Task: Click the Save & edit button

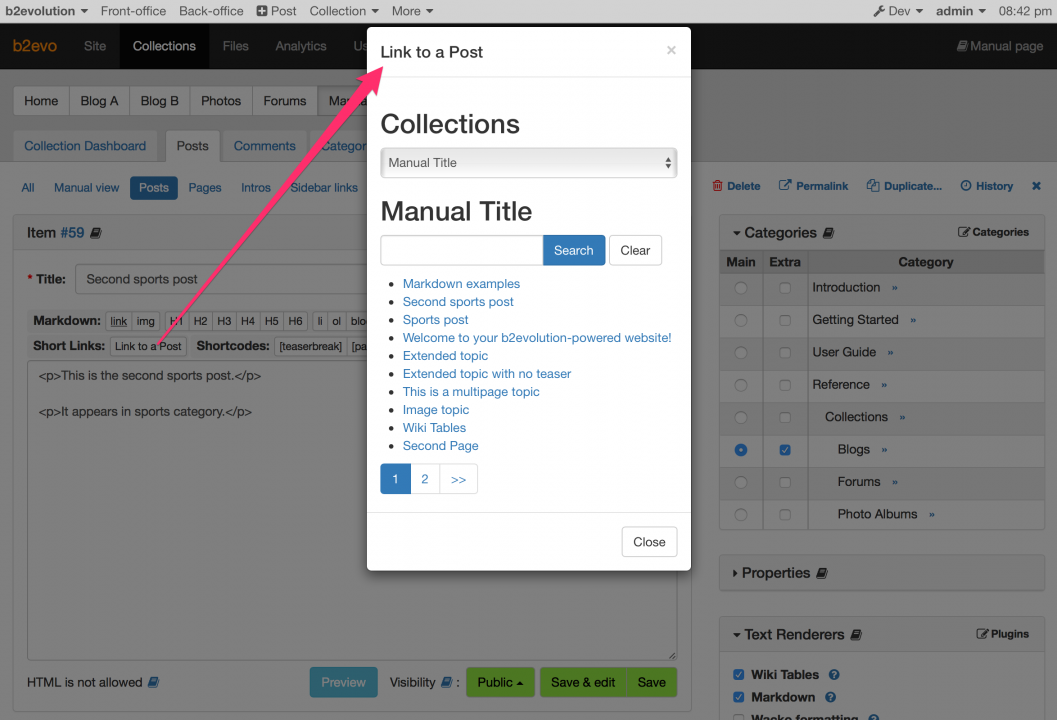Action: point(582,682)
